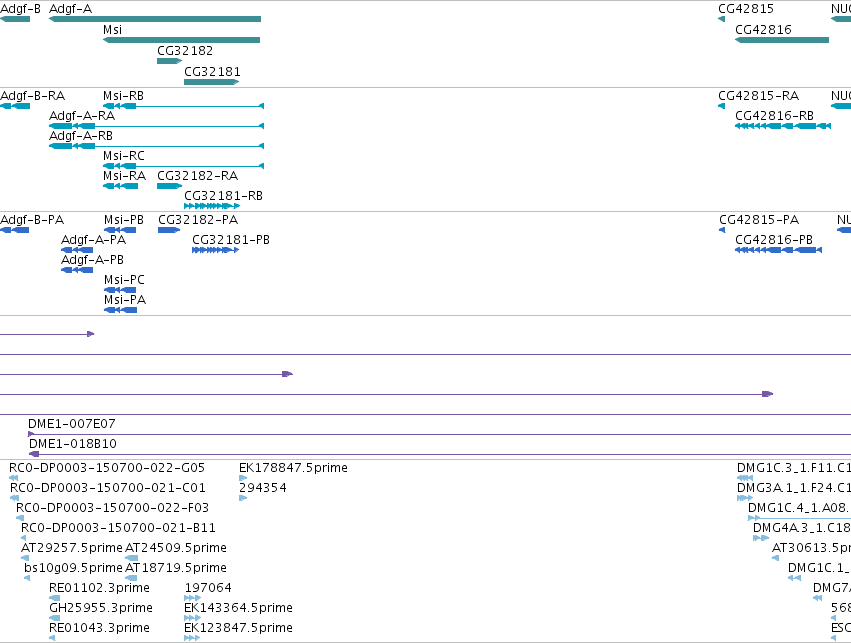Open the CG32182-PA protein label
Image resolution: width=851 pixels, height=643 pixels.
(x=198, y=220)
